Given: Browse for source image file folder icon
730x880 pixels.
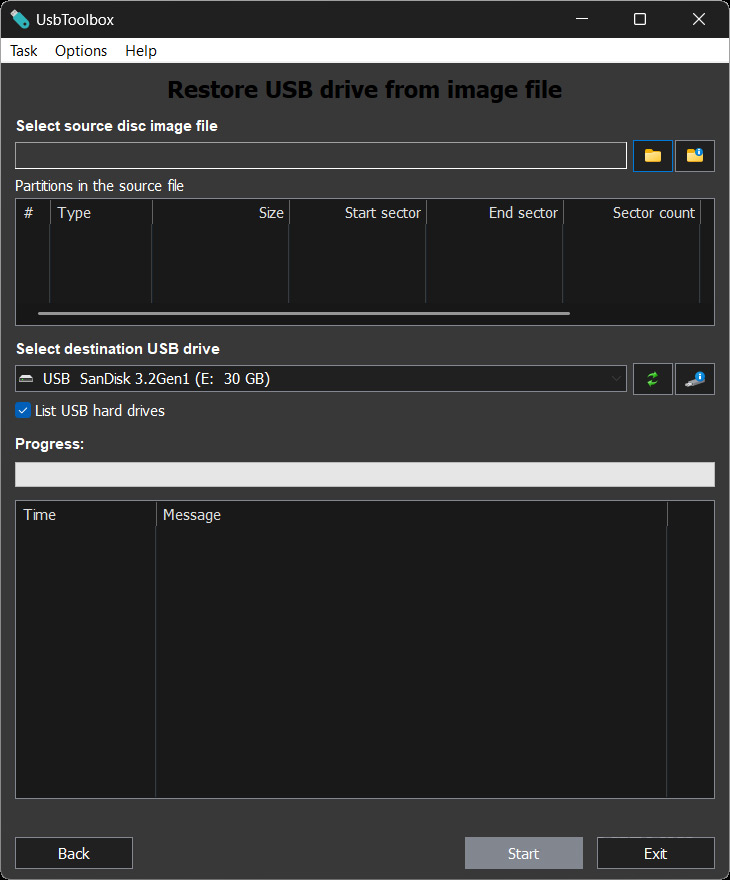Looking at the screenshot, I should 653,155.
